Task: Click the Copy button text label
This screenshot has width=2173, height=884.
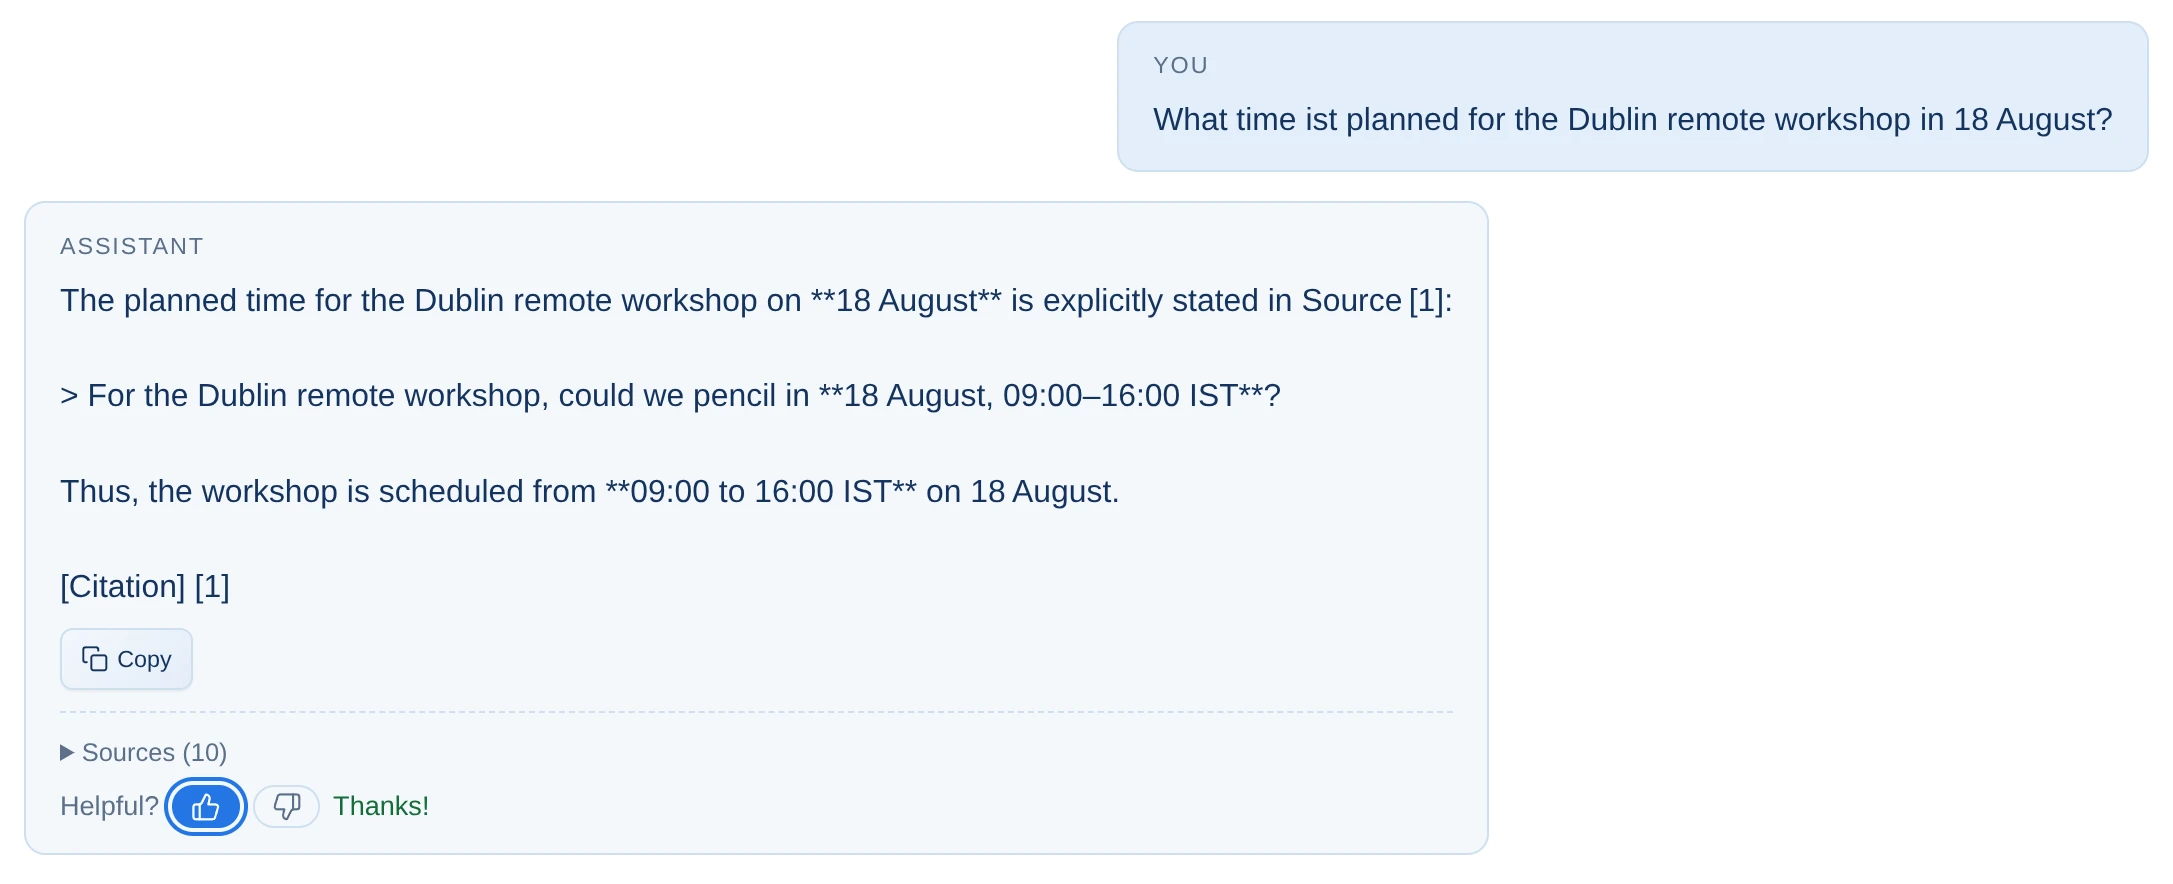Action: click(144, 659)
